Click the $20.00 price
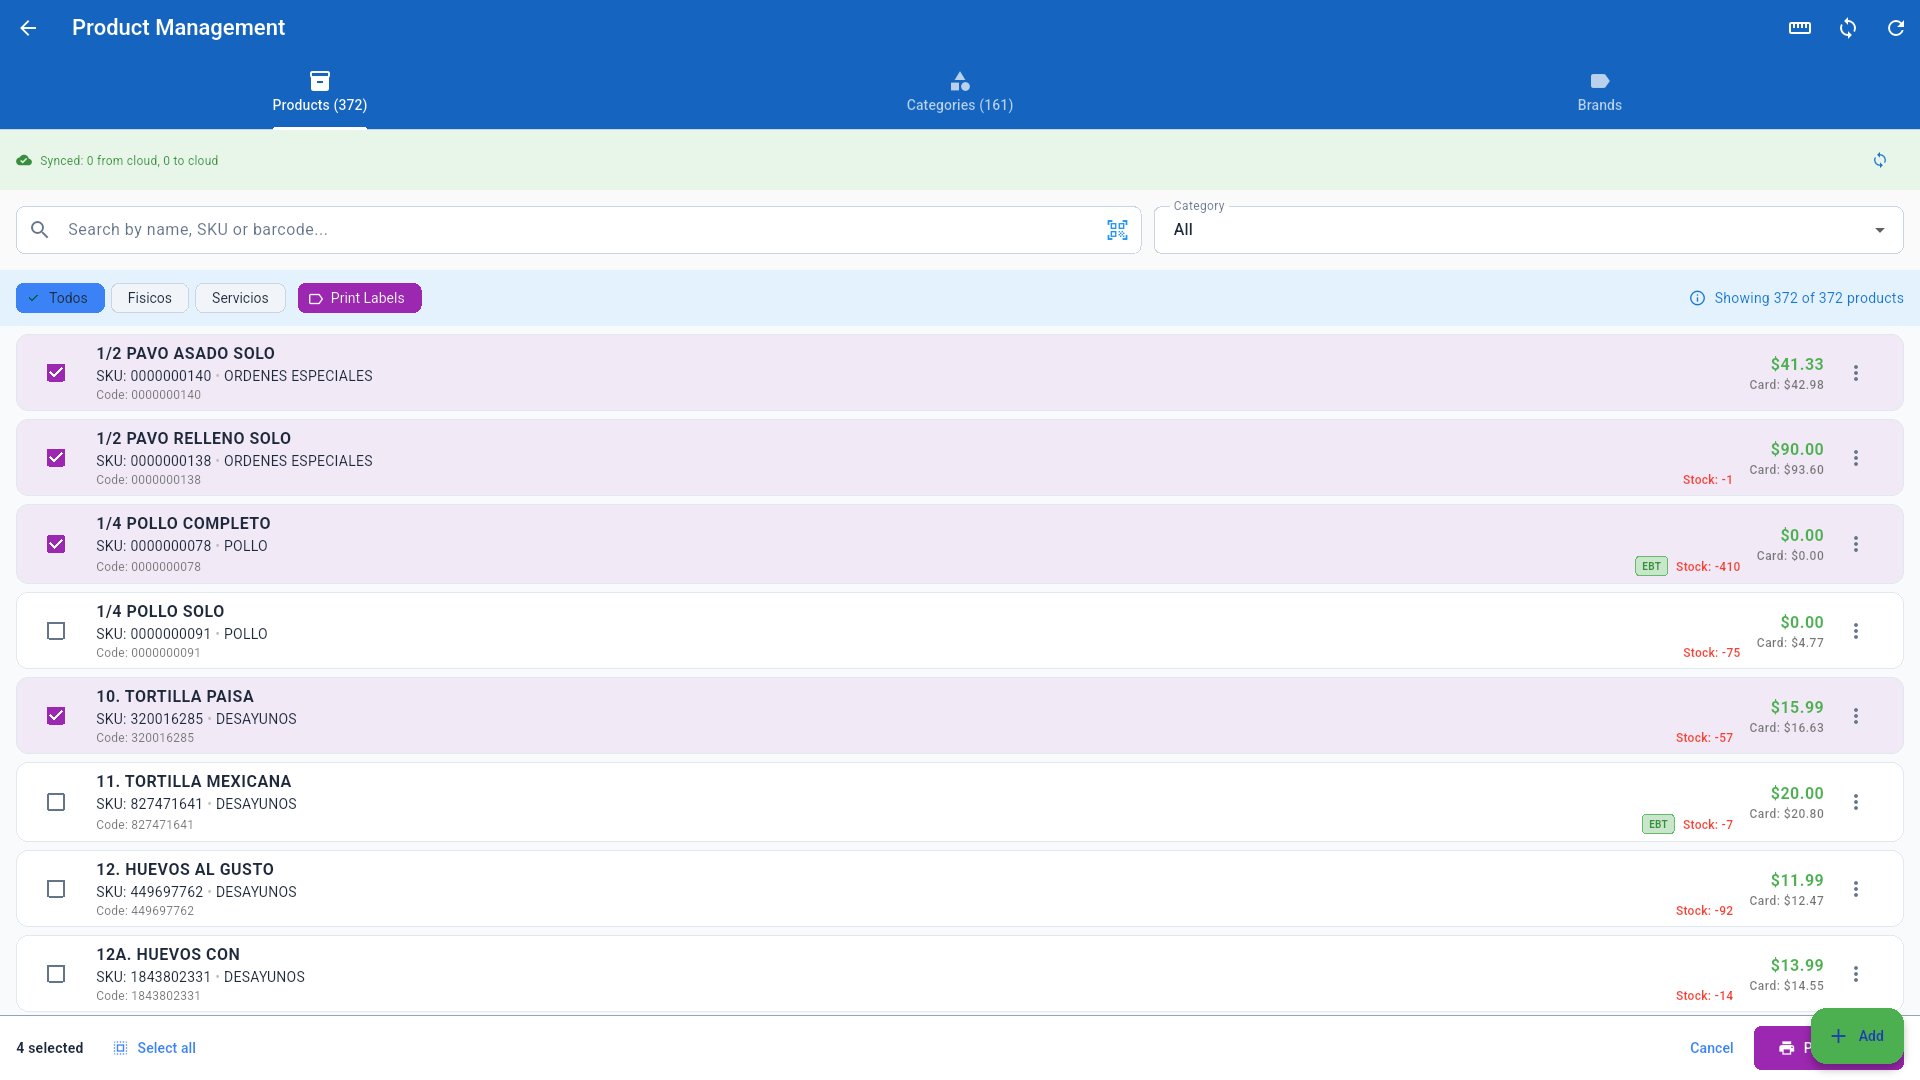Viewport: 1920px width, 1080px height. click(1796, 793)
